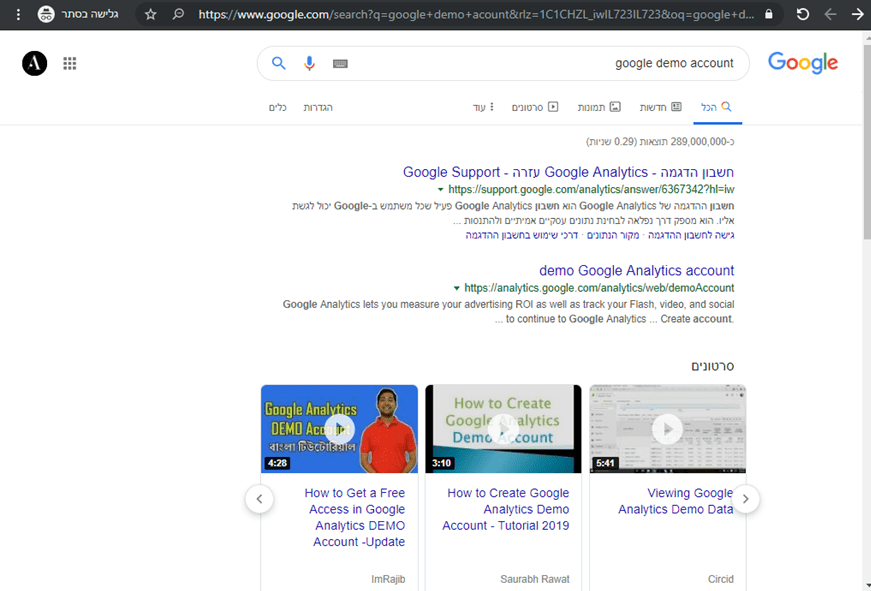Screen dimensions: 871x591
Task: Open the profile avatar with letter A
Action: pos(34,63)
